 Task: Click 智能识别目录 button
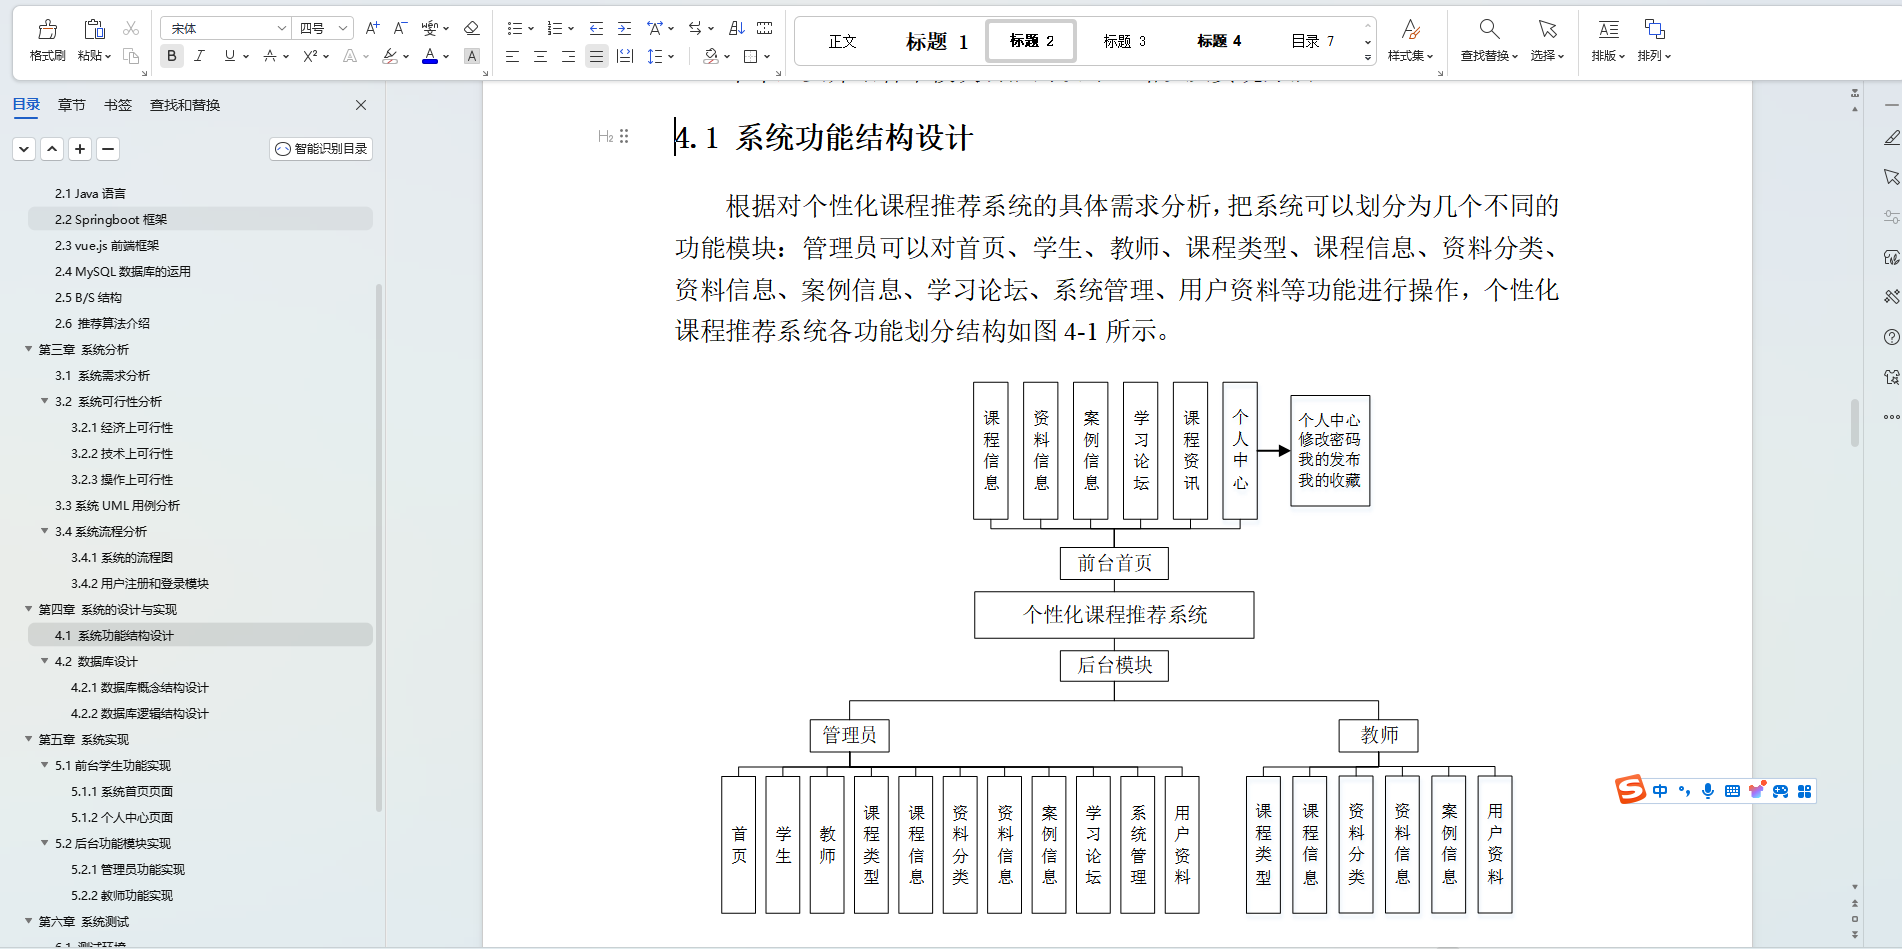coord(321,149)
